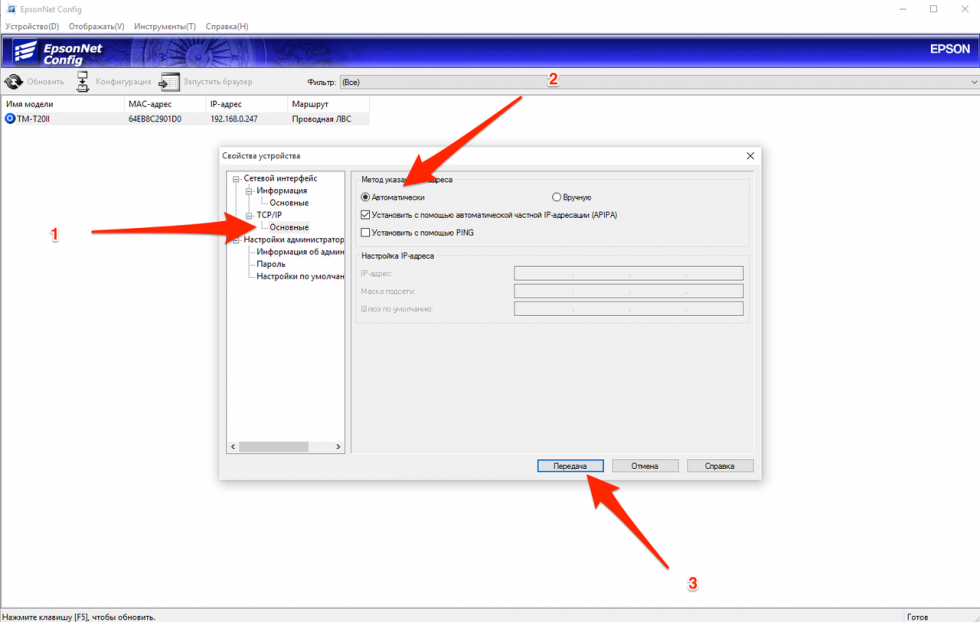Launch browser via Запустить браузер icon
This screenshot has height=622, width=980.
click(169, 82)
